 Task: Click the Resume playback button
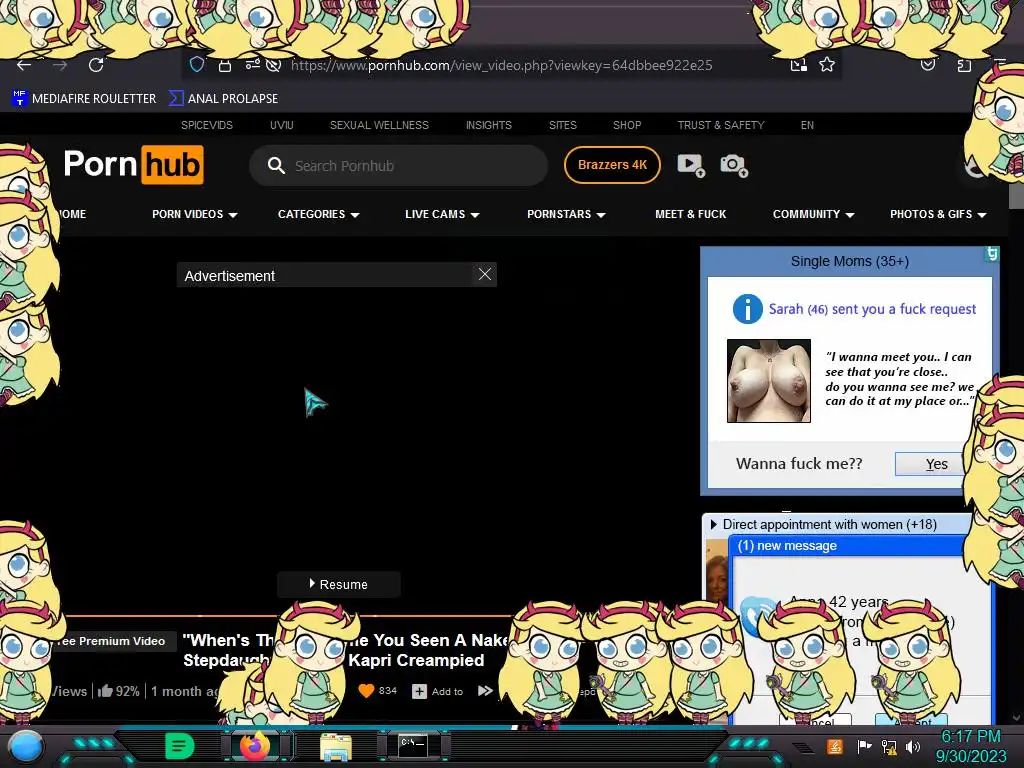coord(338,584)
